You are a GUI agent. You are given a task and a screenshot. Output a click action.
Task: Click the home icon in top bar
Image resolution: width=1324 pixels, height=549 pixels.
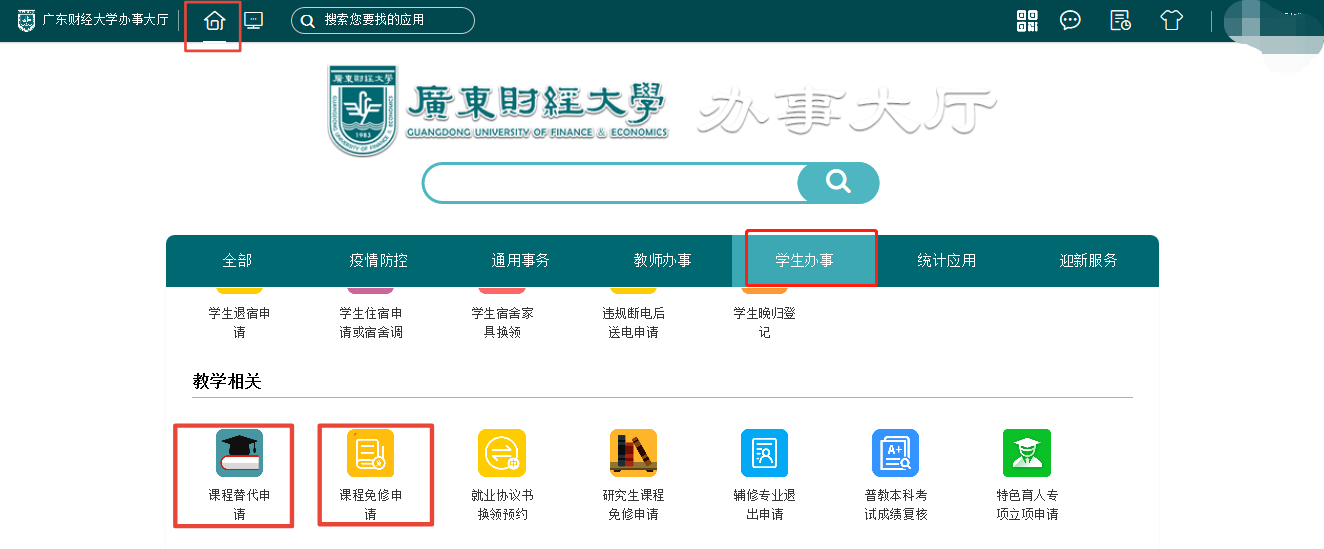(213, 21)
